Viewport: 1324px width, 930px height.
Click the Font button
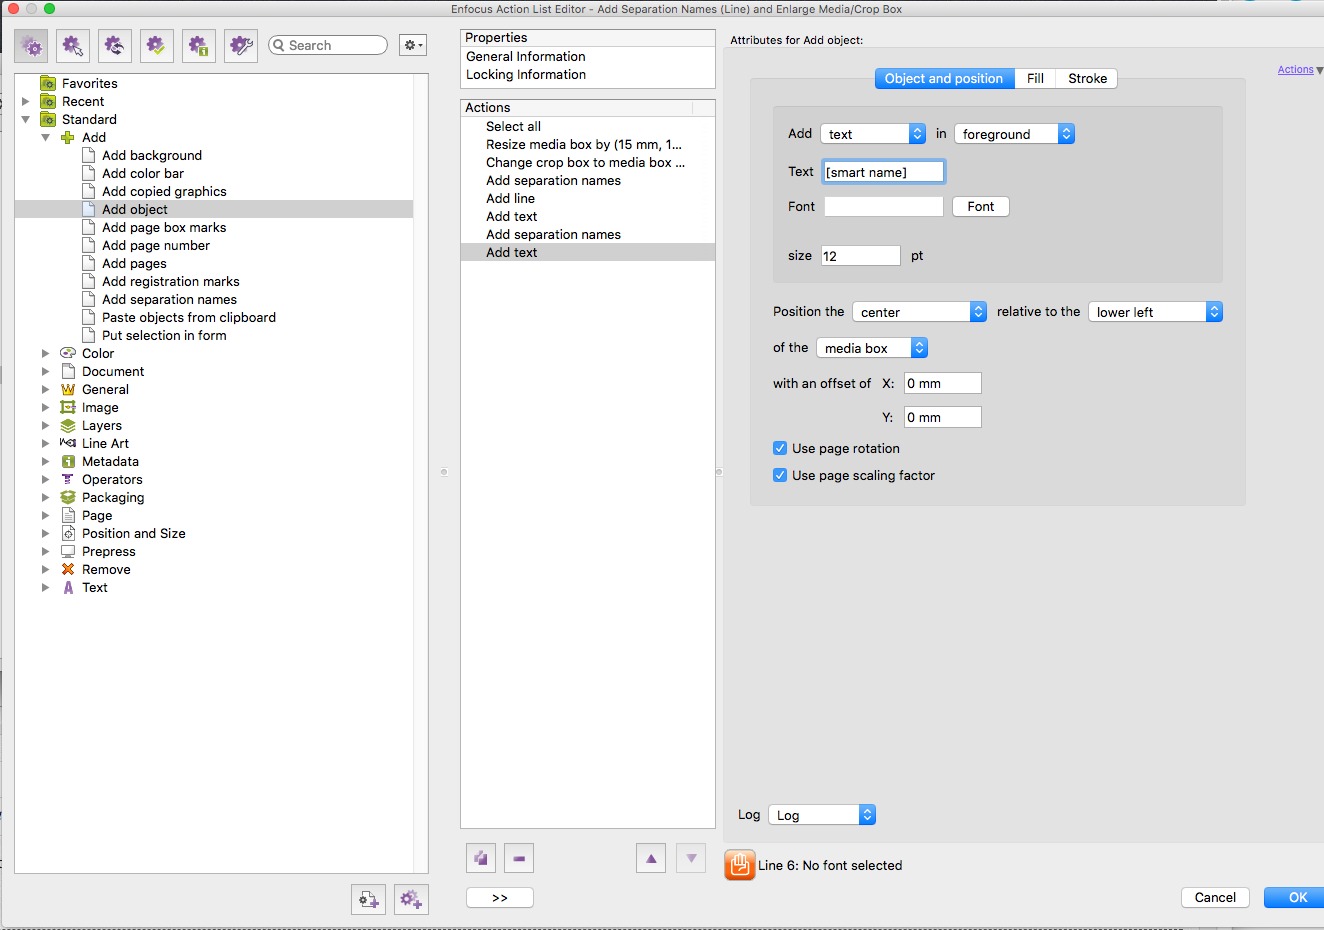pos(981,206)
